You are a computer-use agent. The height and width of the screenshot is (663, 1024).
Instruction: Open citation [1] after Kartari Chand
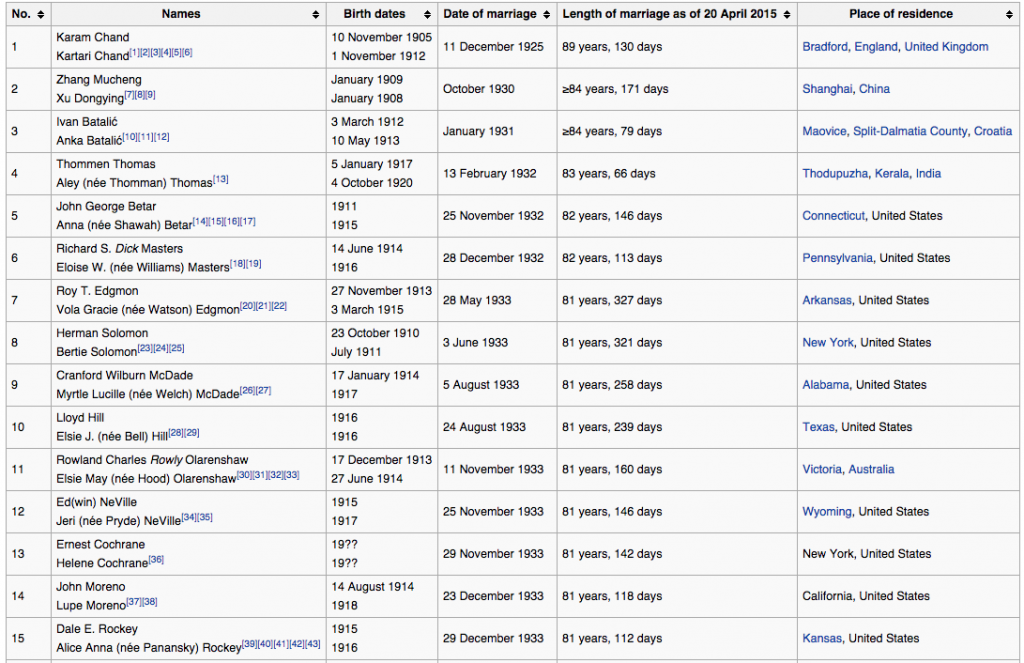pyautogui.click(x=135, y=52)
